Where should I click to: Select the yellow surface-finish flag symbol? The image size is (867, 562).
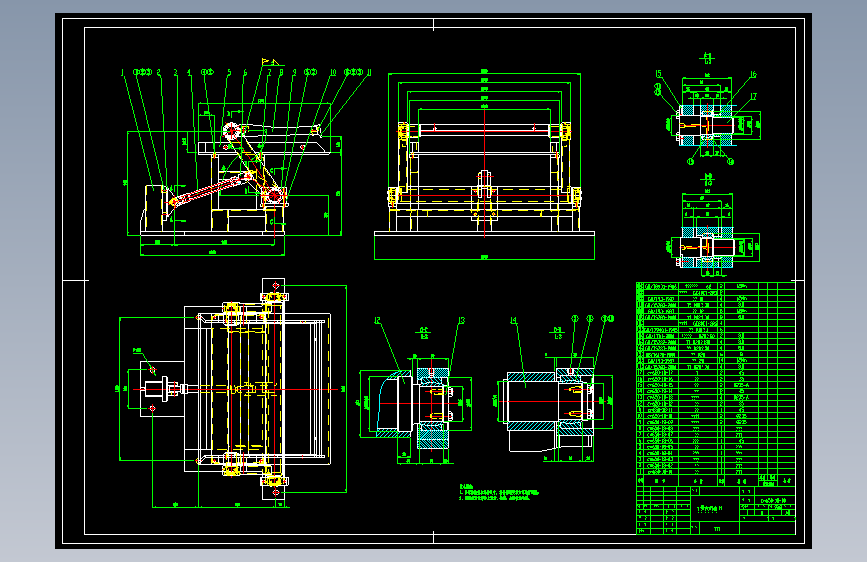coord(270,62)
